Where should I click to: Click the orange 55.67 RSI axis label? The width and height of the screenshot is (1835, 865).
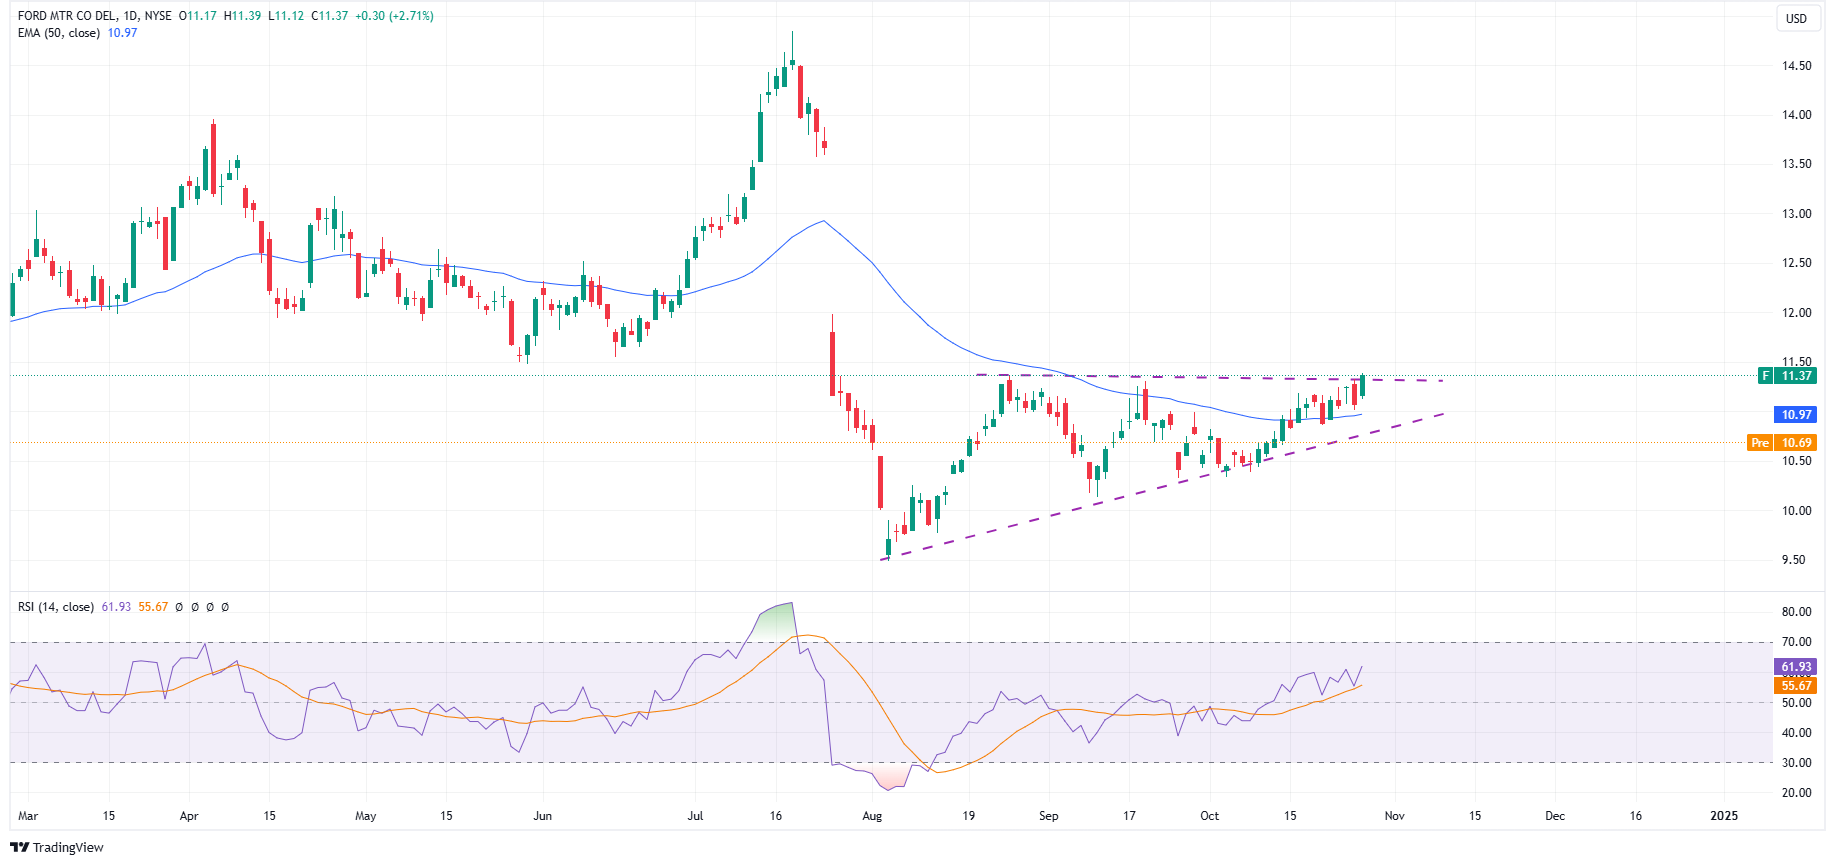[1796, 686]
